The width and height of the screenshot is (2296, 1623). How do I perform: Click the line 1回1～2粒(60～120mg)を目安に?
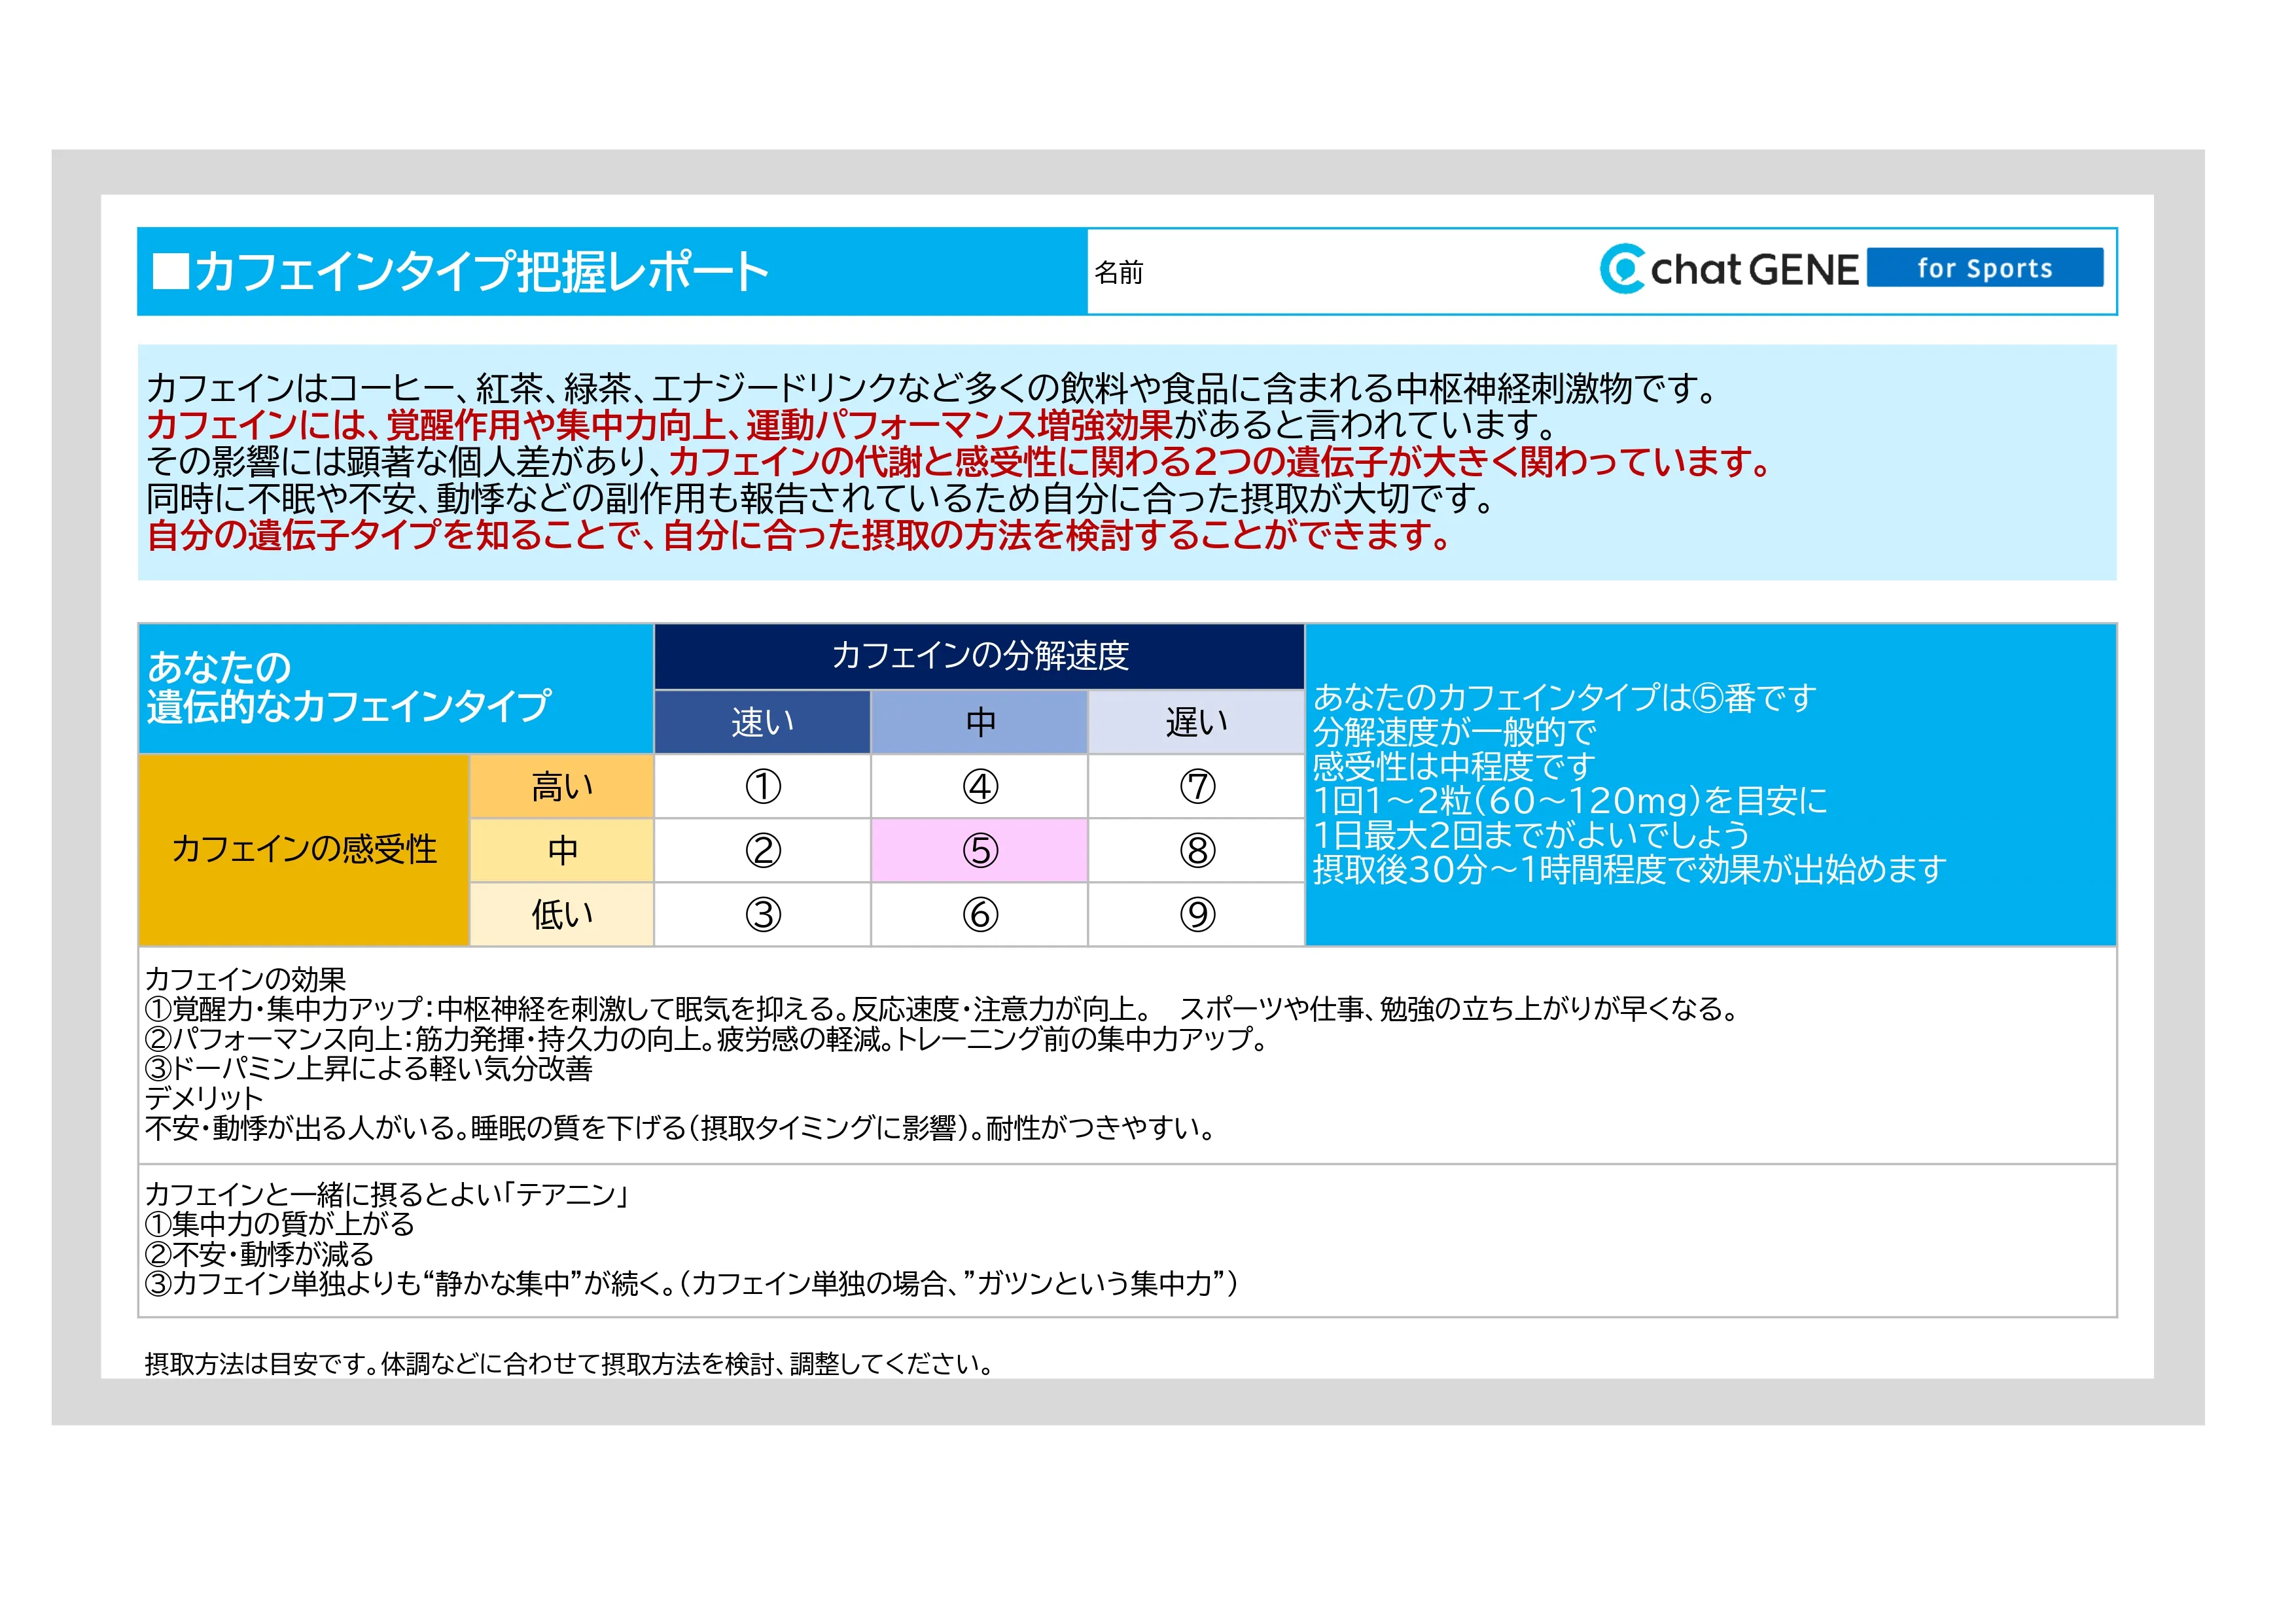coord(1570,801)
